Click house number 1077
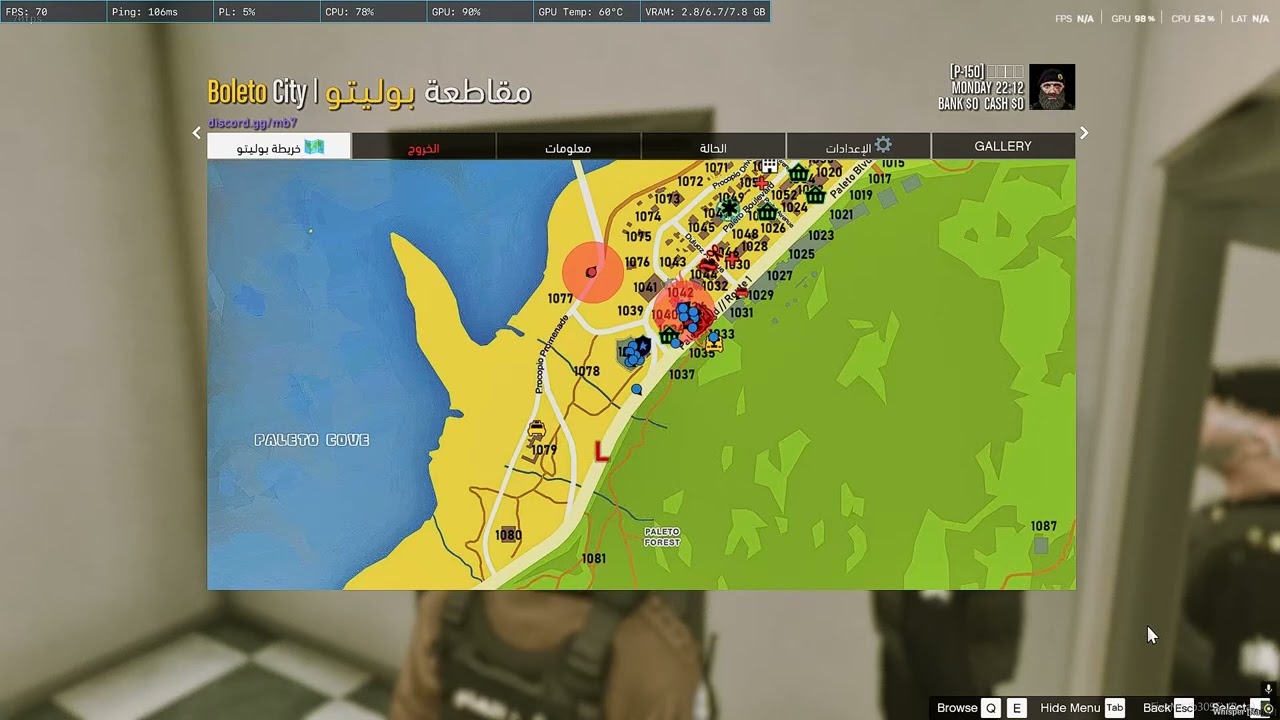Viewport: 1280px width, 720px height. 560,299
